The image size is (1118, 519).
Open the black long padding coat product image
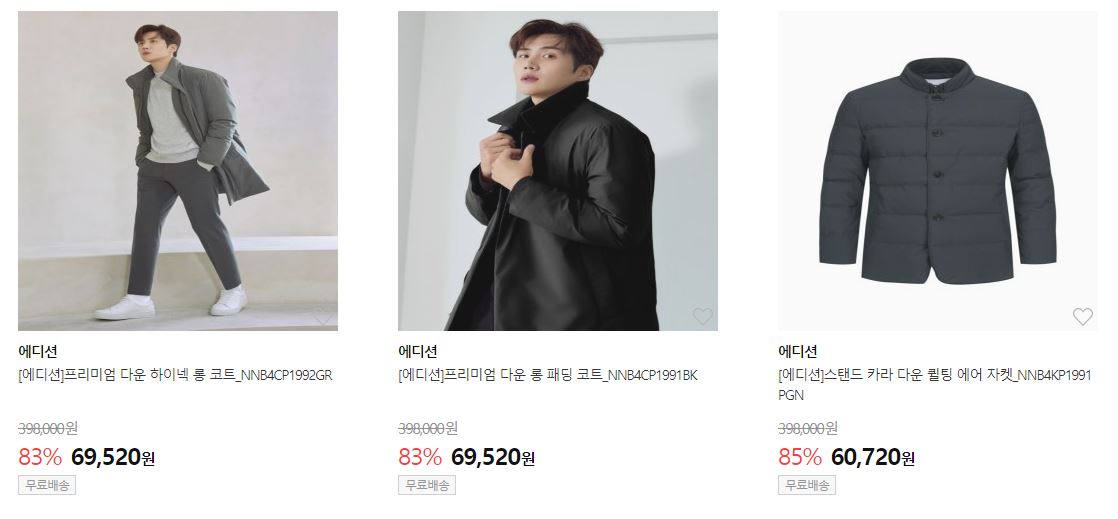(x=558, y=170)
